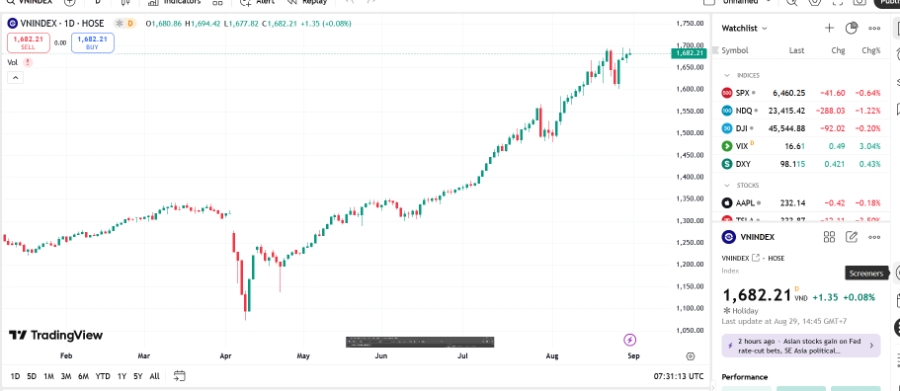Select the 1M time range
This screenshot has height=391, width=900.
point(49,376)
